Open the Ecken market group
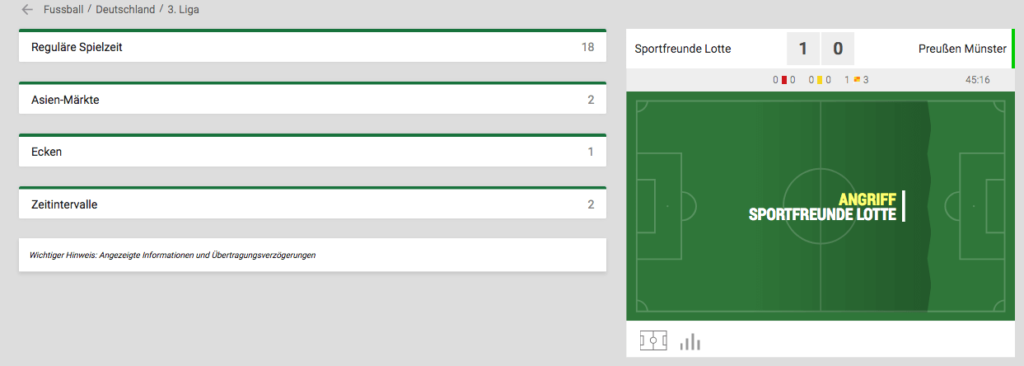Screen dimensions: 1024x366 click(x=312, y=152)
